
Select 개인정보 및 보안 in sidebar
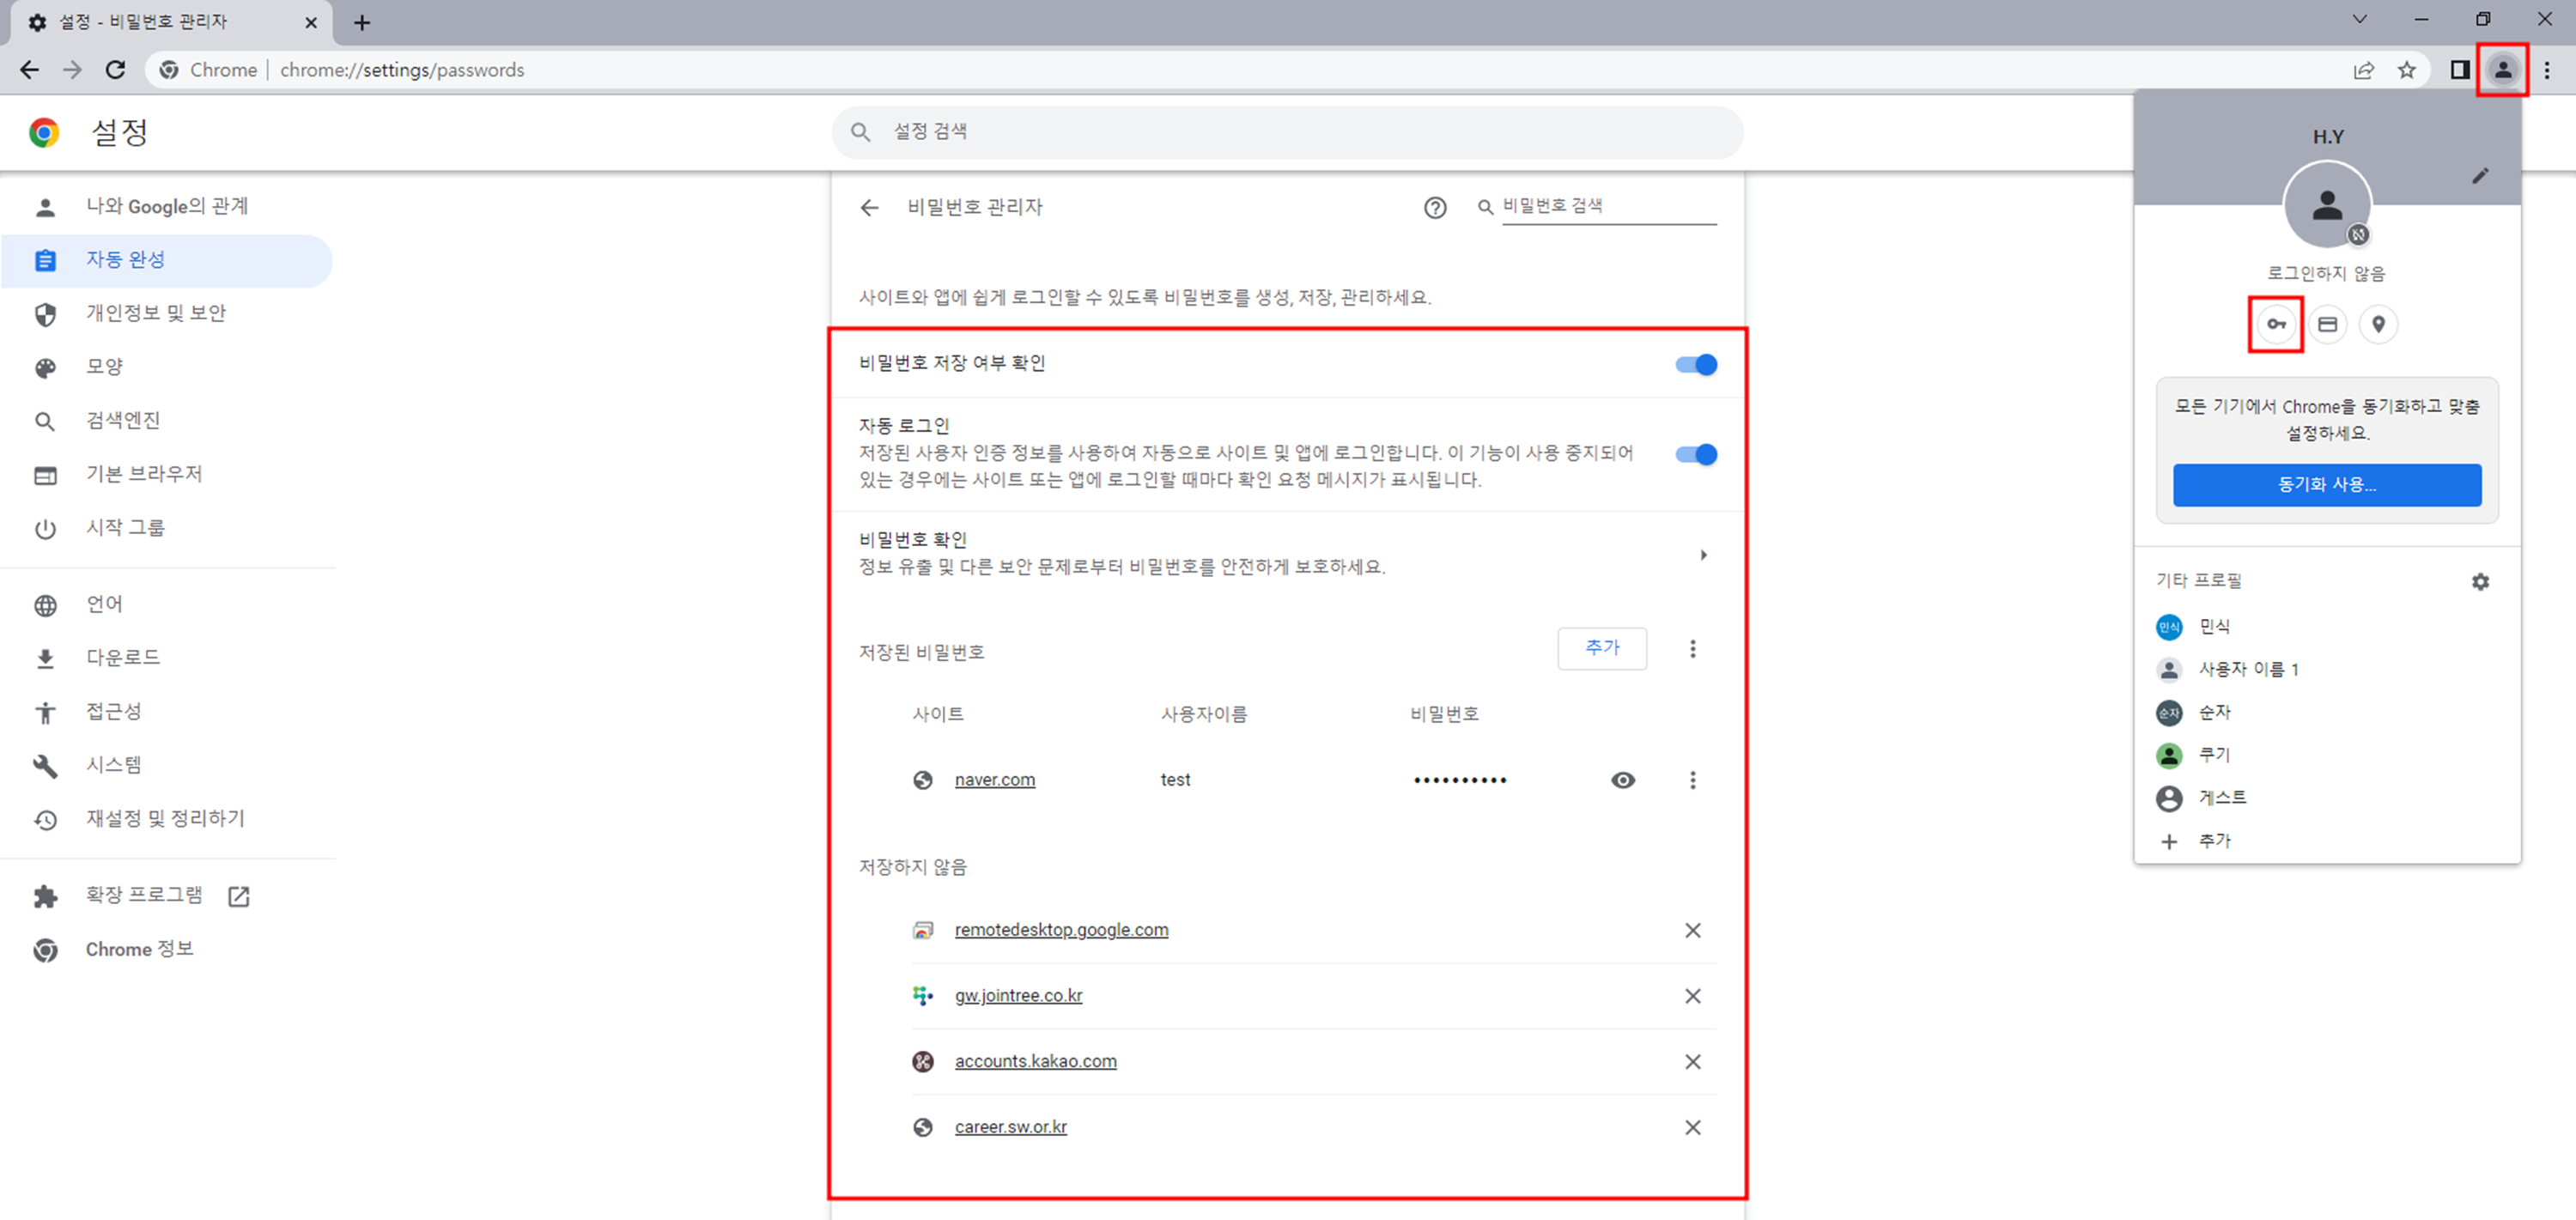(x=156, y=313)
